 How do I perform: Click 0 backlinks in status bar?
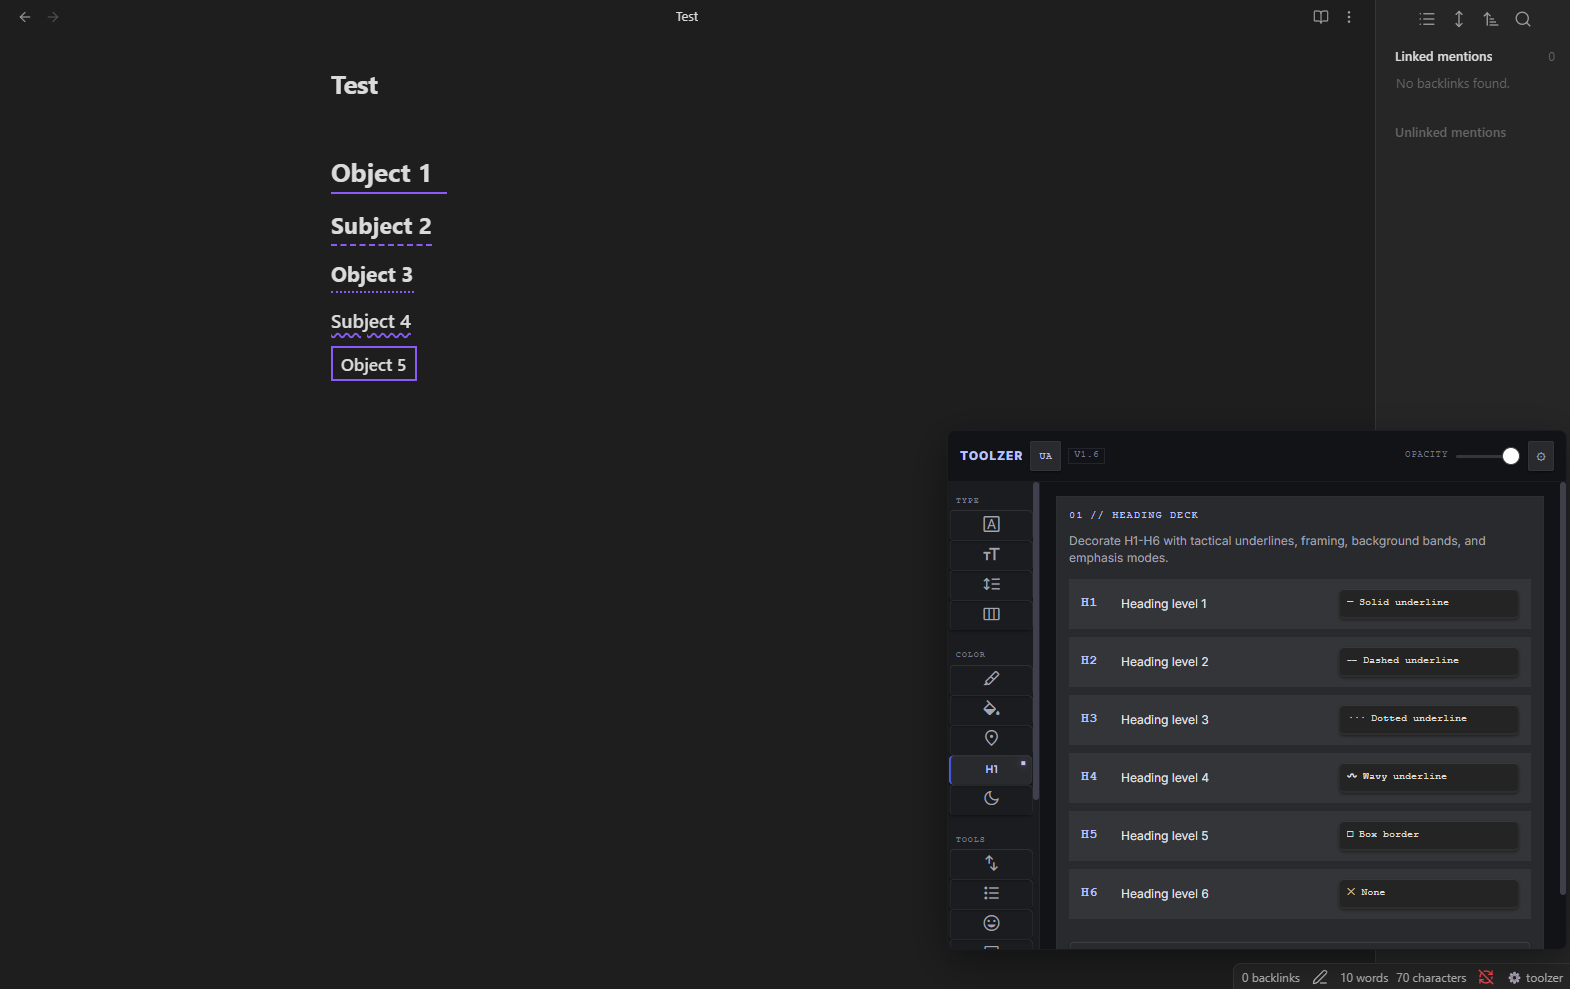coord(1271,978)
